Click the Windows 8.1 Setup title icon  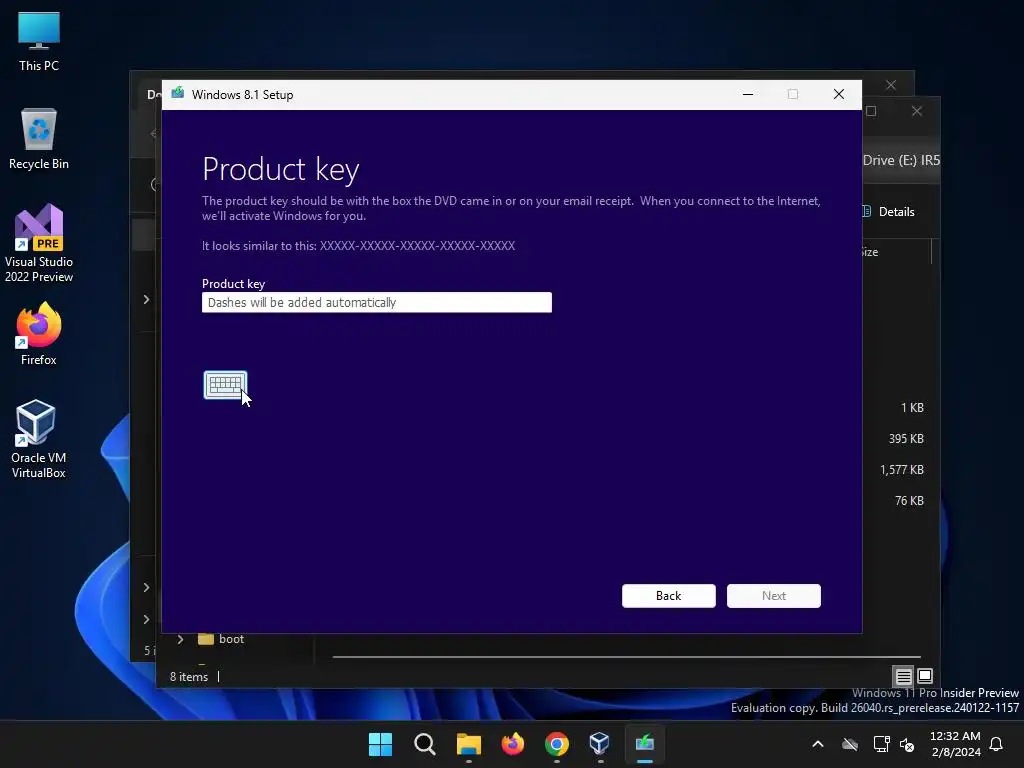pos(178,93)
